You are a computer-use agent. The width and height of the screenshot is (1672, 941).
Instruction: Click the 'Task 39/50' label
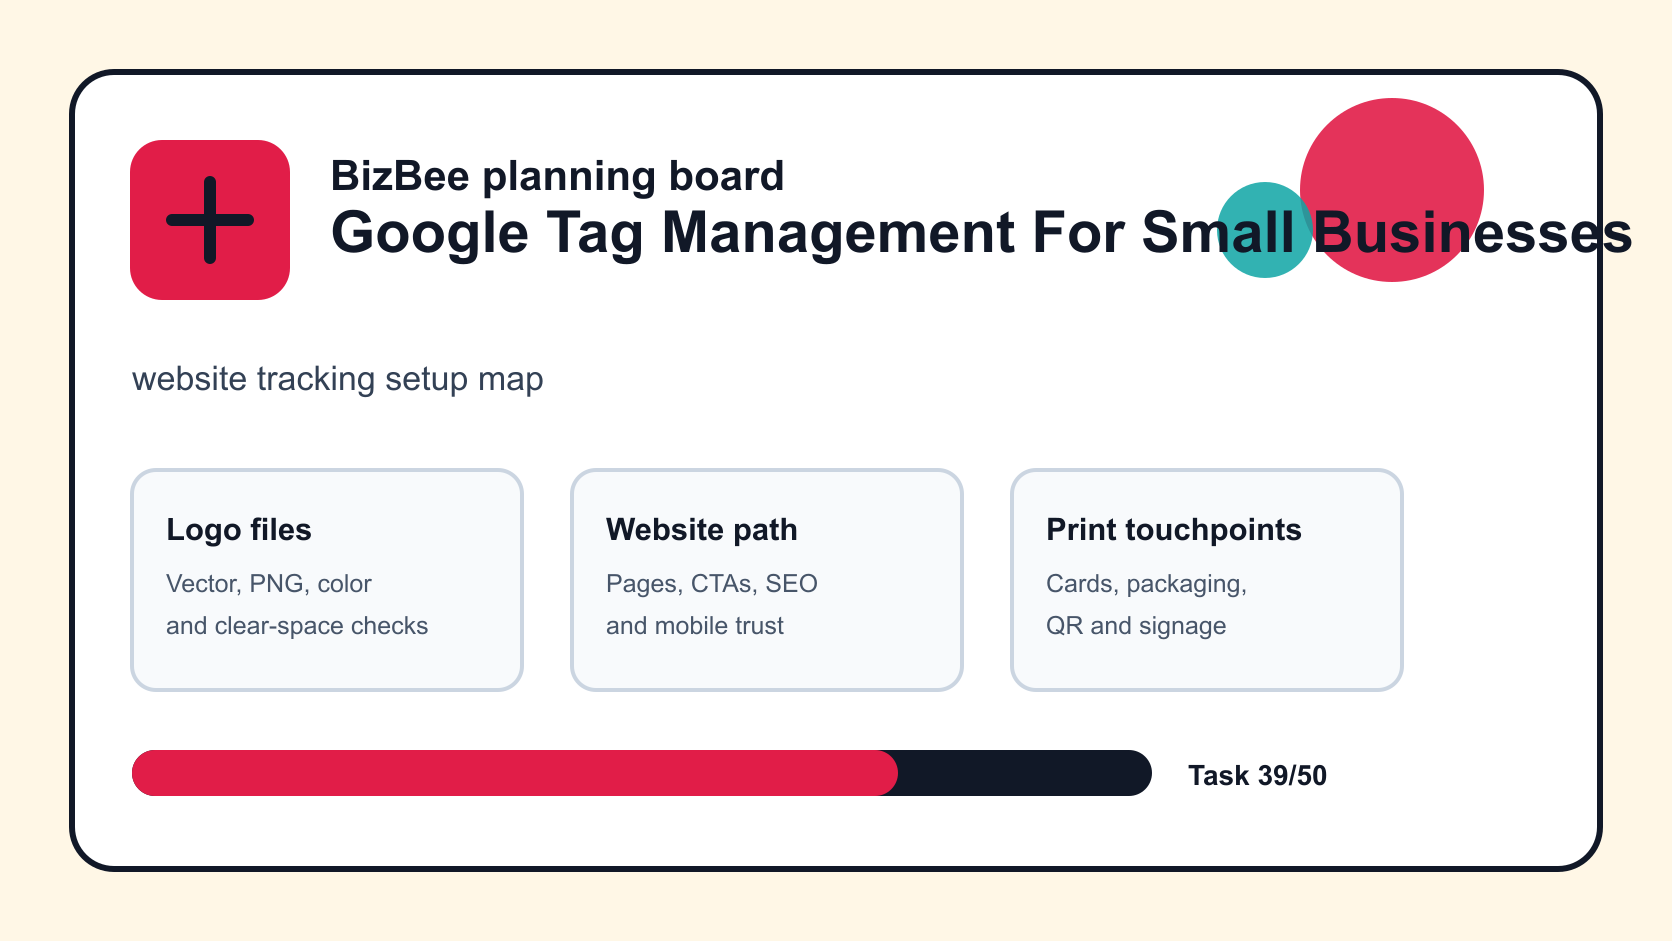(x=1257, y=776)
